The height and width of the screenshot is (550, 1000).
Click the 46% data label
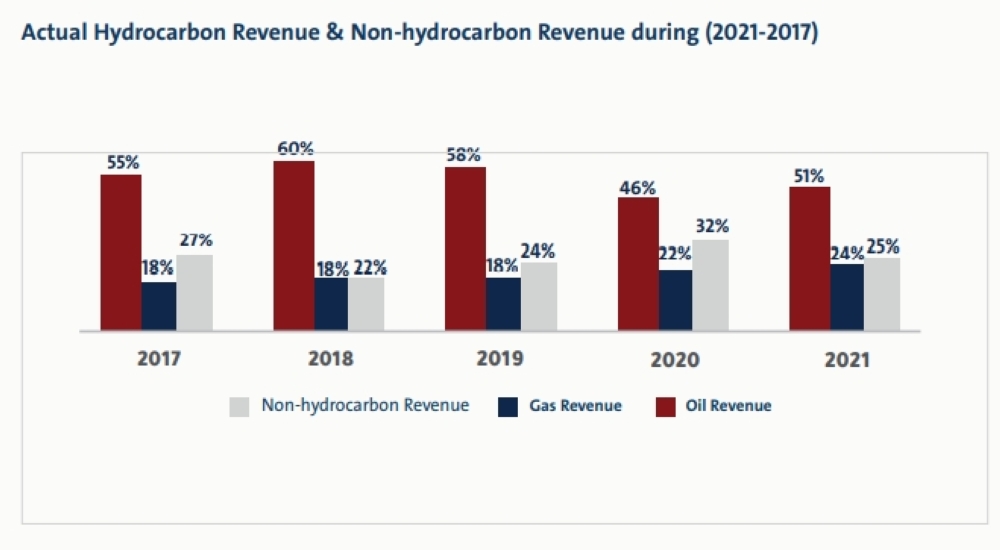(x=637, y=188)
